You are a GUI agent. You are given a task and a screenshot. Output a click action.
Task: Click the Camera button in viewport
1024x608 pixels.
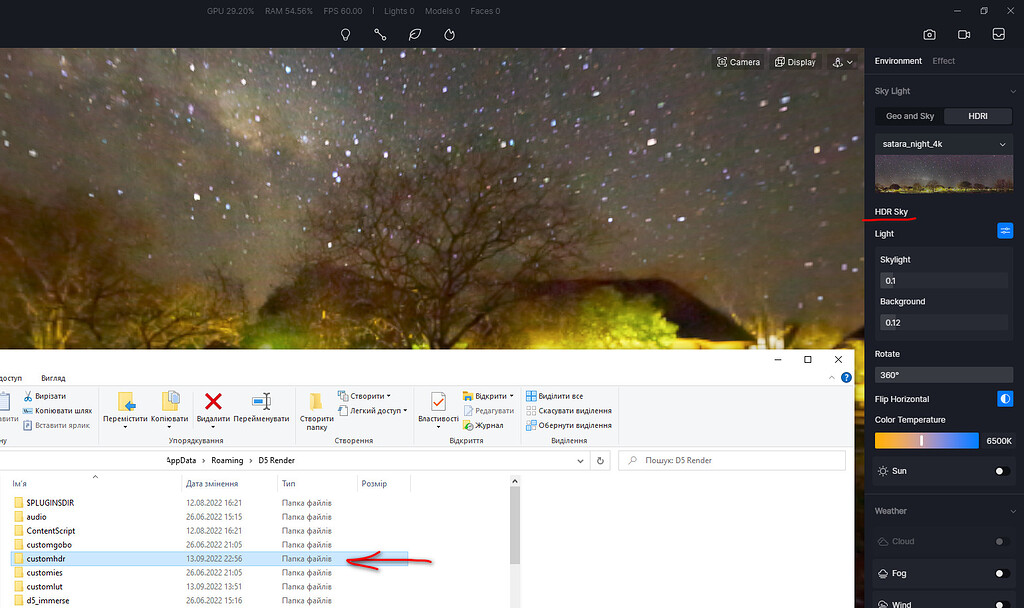click(x=738, y=62)
